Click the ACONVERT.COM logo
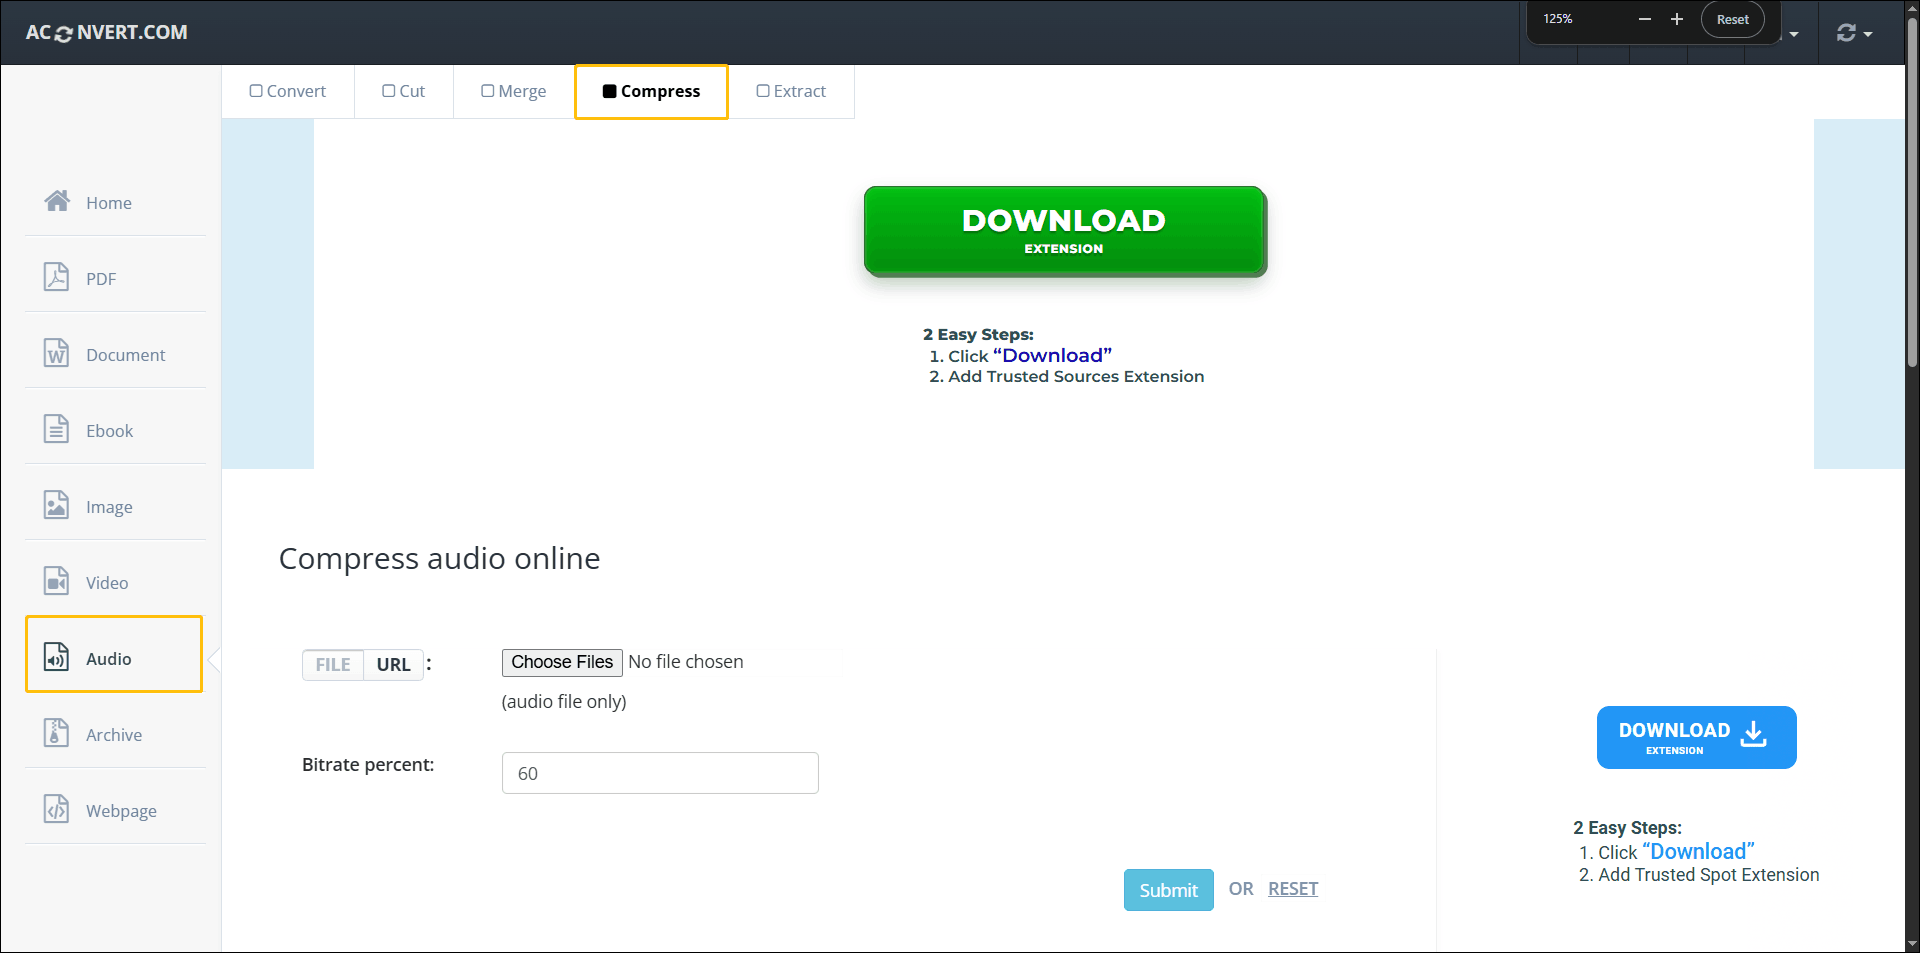 click(x=107, y=32)
